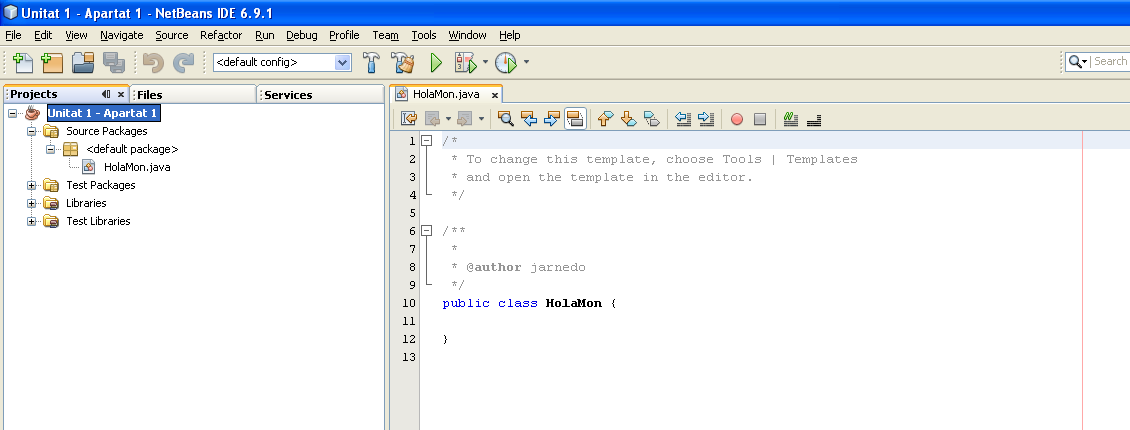1130x430 pixels.
Task: Collapse the Unitat 1 - Apartat 1 project node
Action: point(12,113)
